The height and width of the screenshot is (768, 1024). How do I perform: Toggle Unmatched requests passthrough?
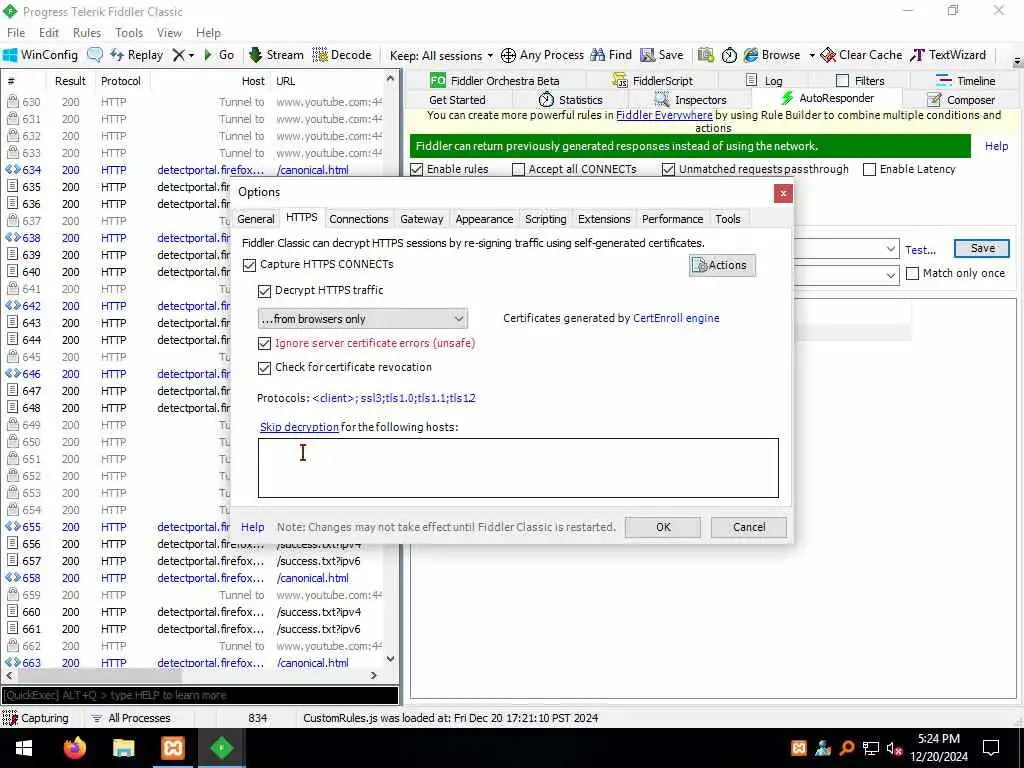click(x=668, y=170)
